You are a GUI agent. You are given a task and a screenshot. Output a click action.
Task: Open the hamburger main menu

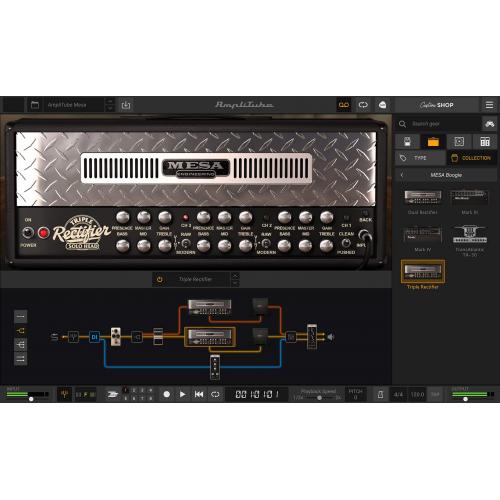point(489,105)
